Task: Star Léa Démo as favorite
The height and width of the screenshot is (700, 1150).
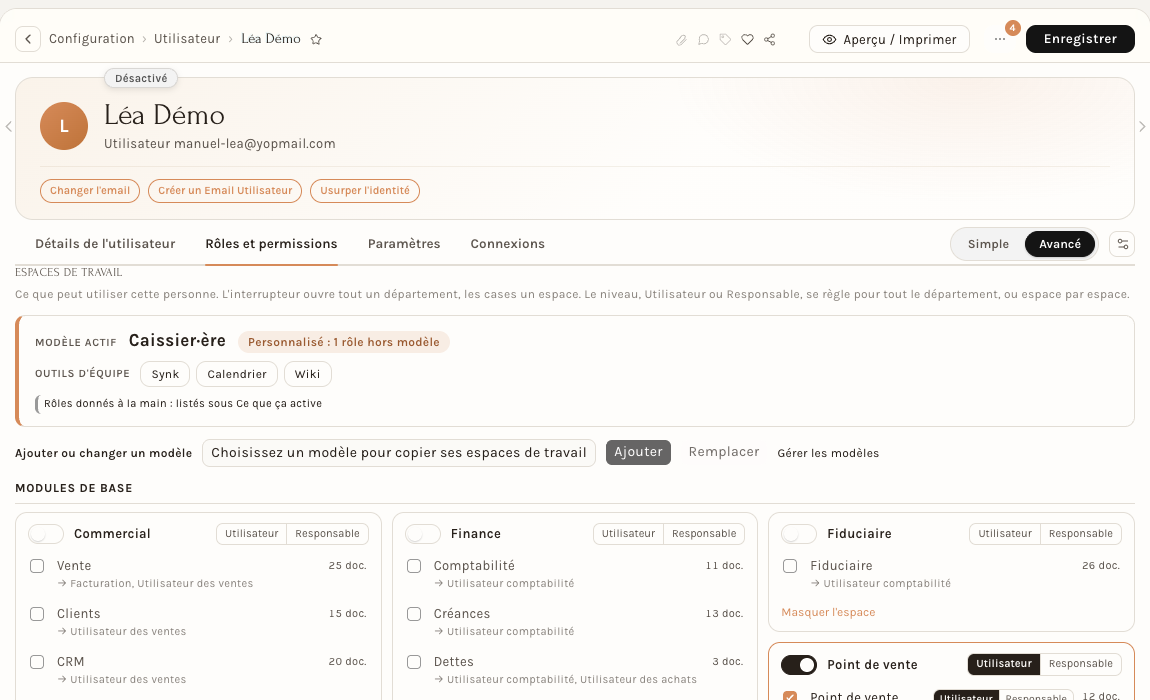Action: tap(316, 40)
